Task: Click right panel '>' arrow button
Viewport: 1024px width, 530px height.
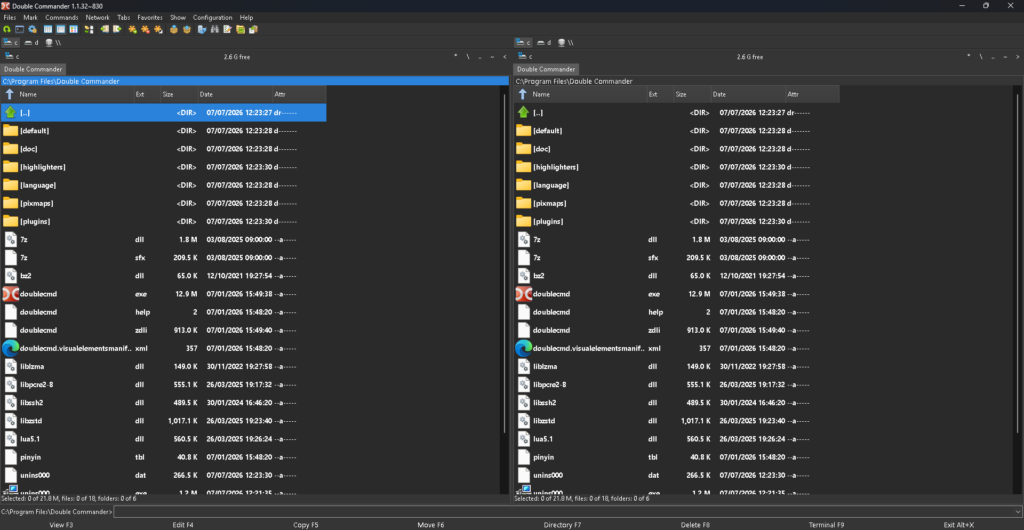Action: click(x=1017, y=57)
